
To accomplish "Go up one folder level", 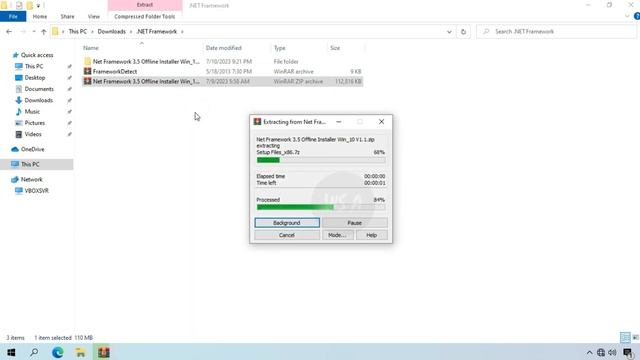I will coord(44,31).
